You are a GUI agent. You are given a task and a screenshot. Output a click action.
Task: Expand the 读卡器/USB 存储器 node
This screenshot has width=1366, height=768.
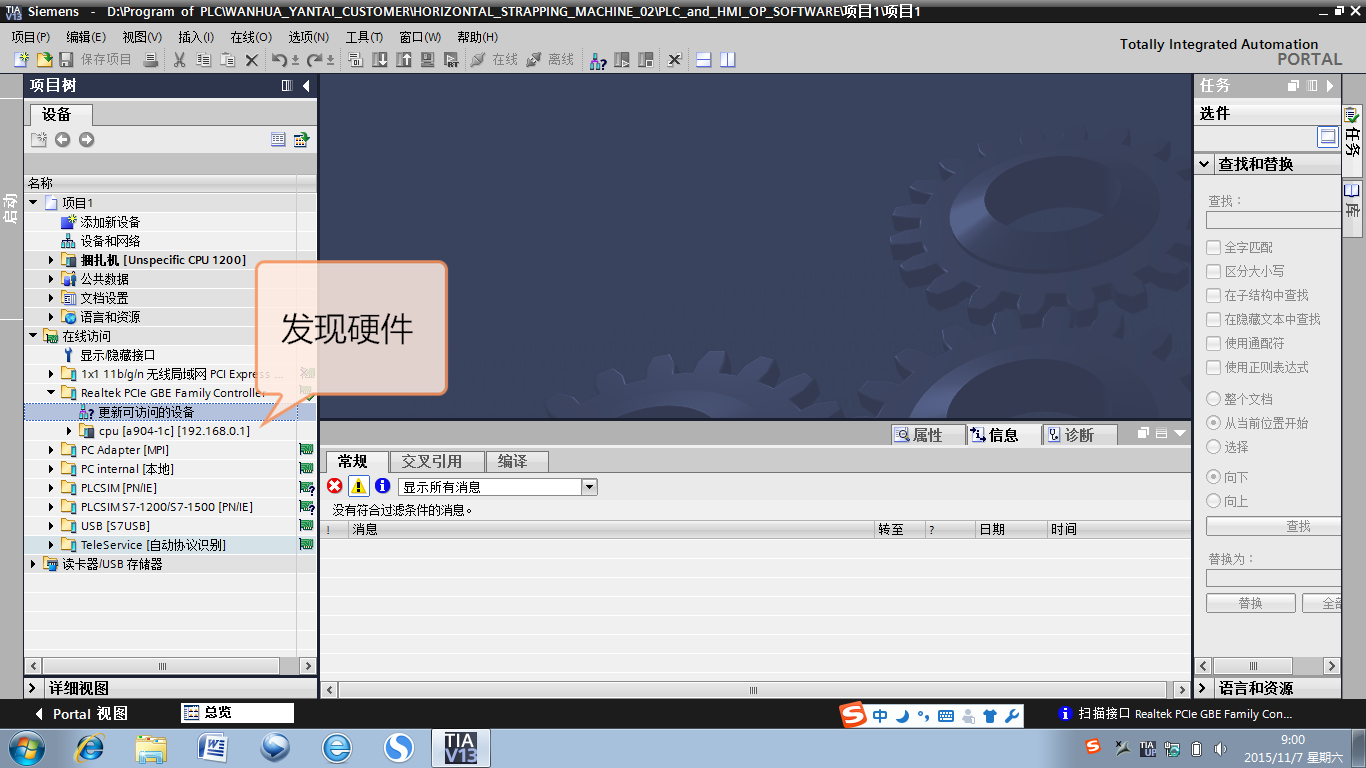click(33, 564)
